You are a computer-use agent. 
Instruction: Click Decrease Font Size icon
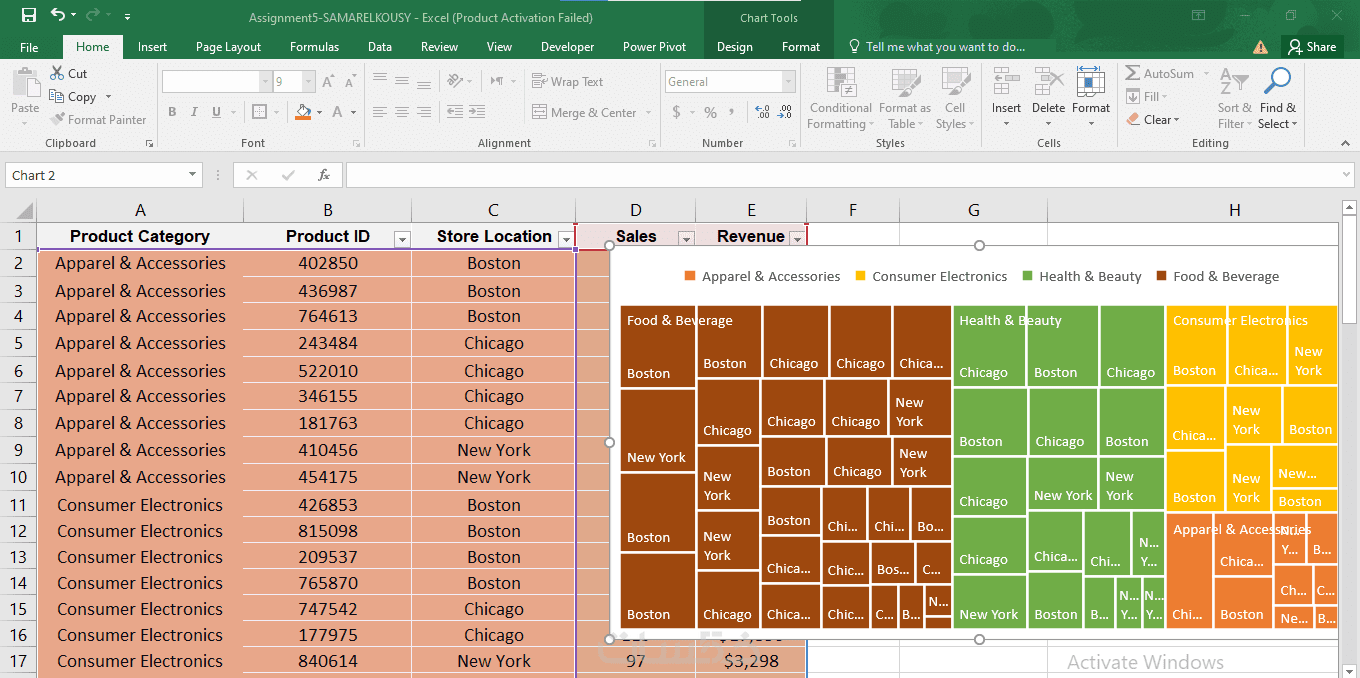pyautogui.click(x=350, y=82)
